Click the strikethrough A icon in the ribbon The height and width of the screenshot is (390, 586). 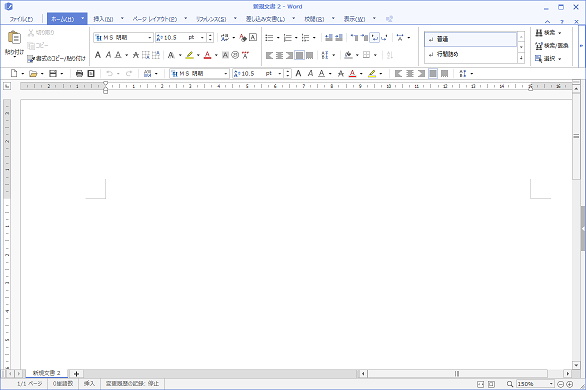click(136, 55)
